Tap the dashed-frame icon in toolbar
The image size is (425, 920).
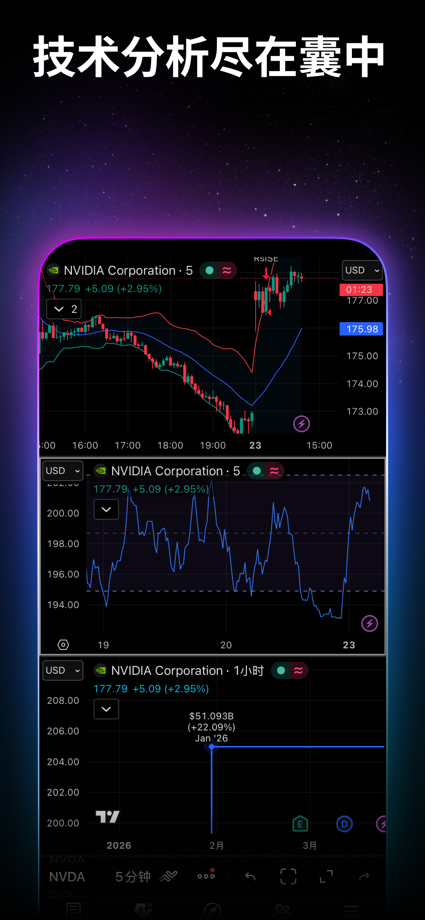click(x=288, y=877)
